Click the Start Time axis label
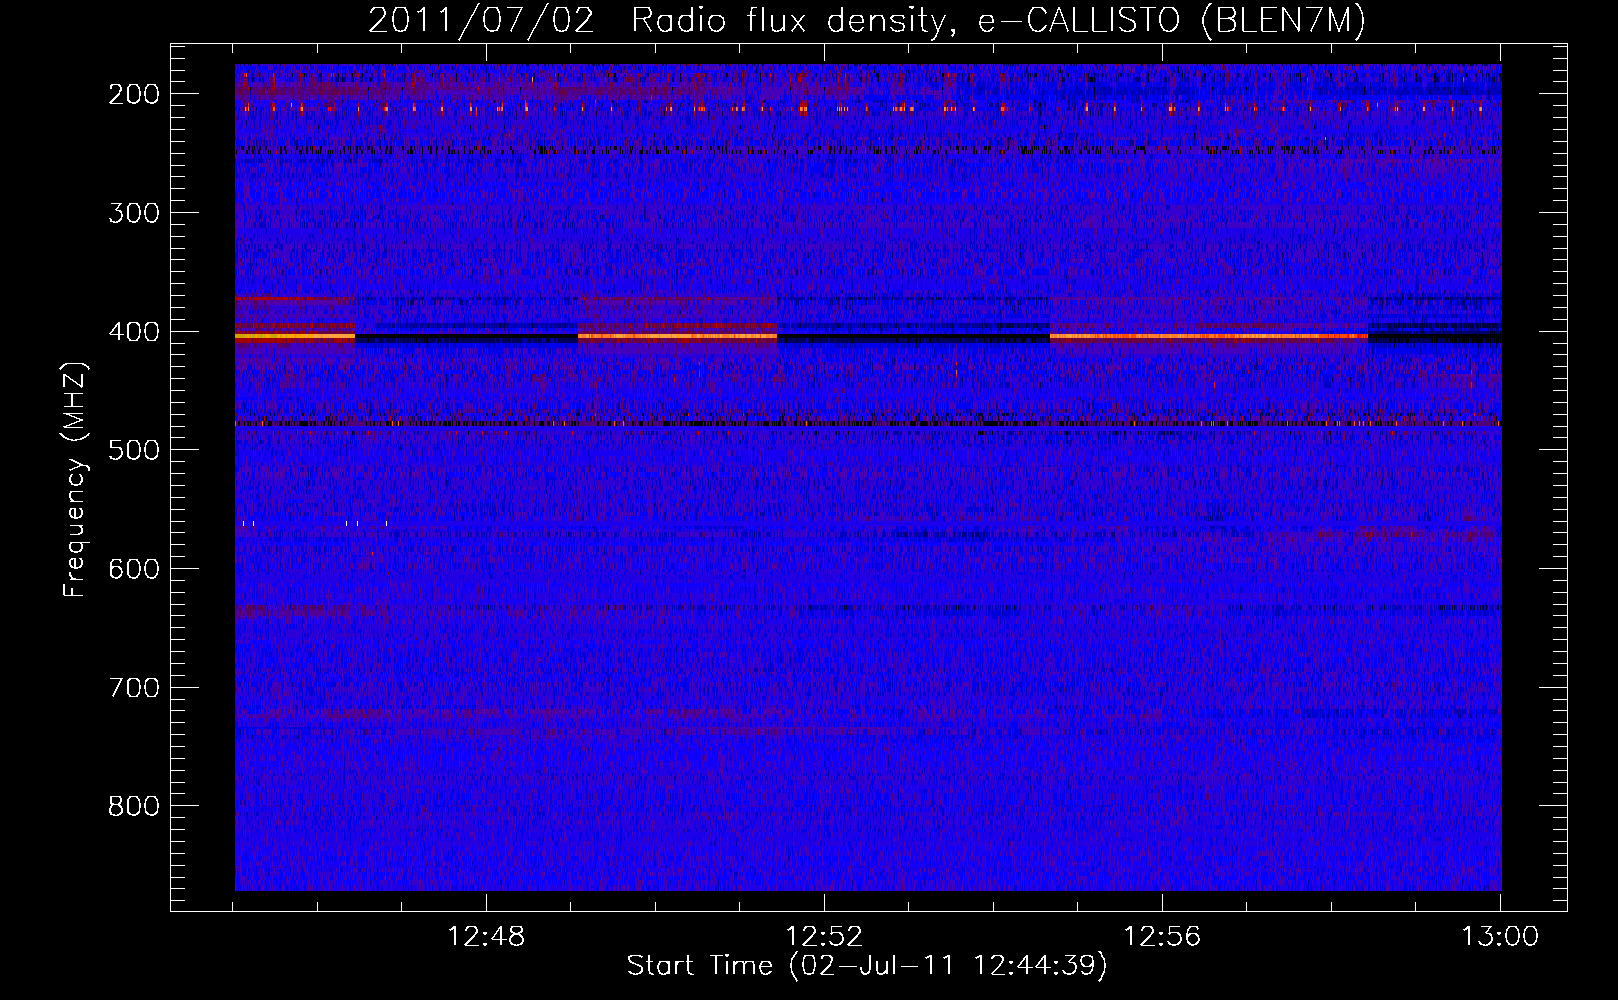Screen dimensions: 1618x1000 tap(867, 966)
